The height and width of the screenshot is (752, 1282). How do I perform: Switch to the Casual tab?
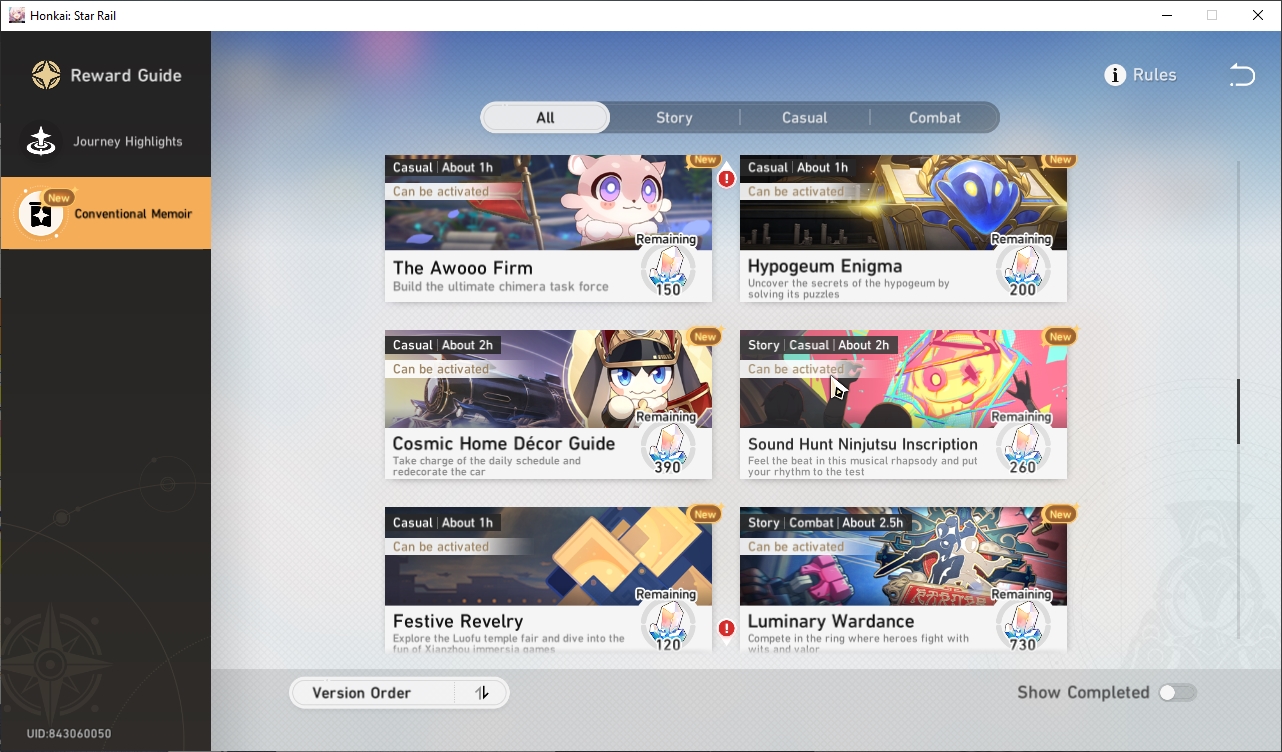point(805,118)
